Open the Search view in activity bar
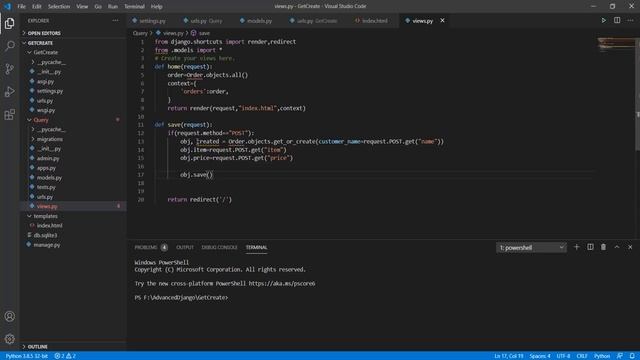 point(10,46)
